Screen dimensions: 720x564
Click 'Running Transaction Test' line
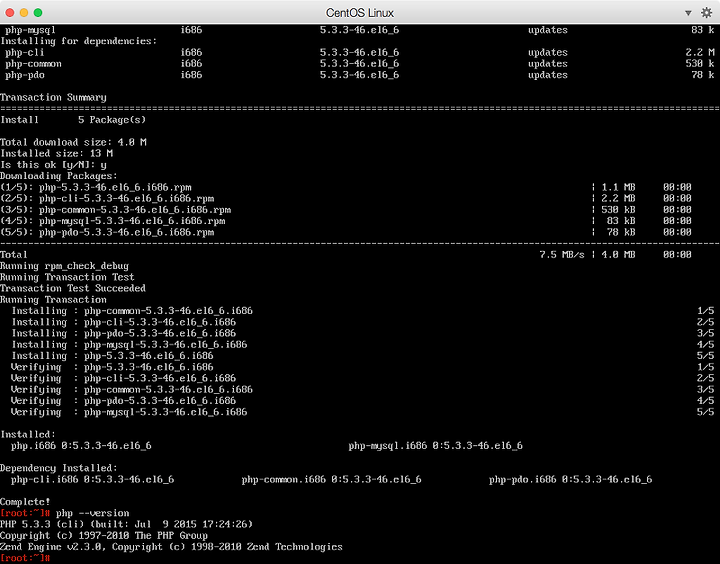pyautogui.click(x=67, y=277)
